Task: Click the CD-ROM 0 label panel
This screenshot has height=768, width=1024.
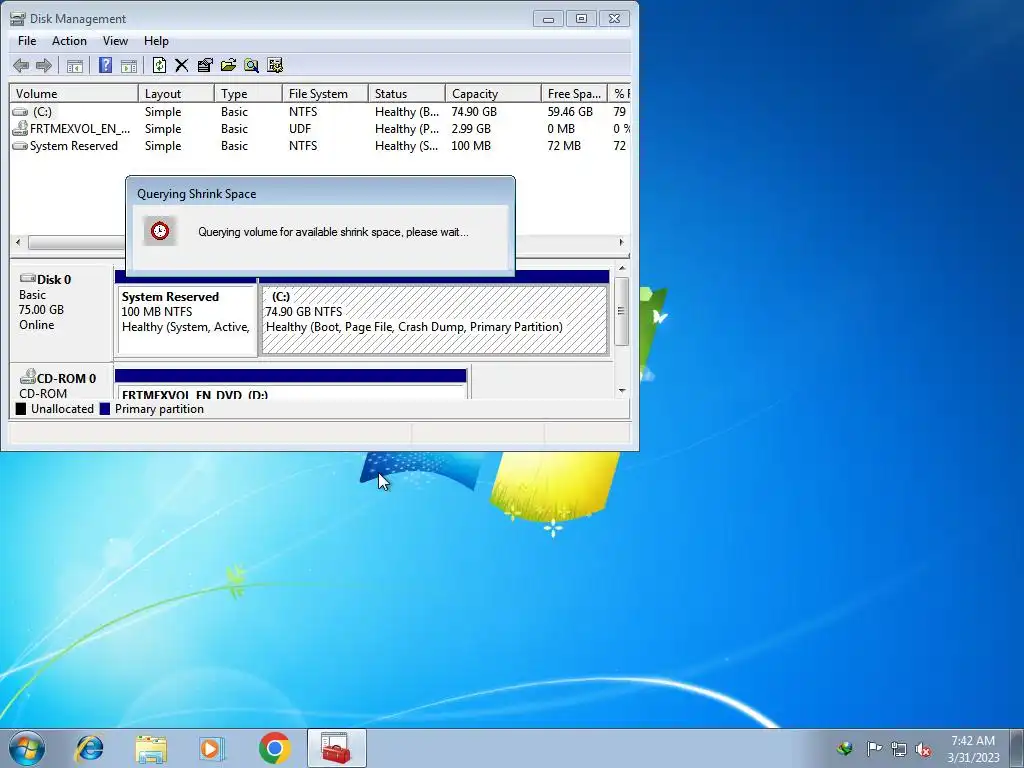Action: tap(61, 383)
